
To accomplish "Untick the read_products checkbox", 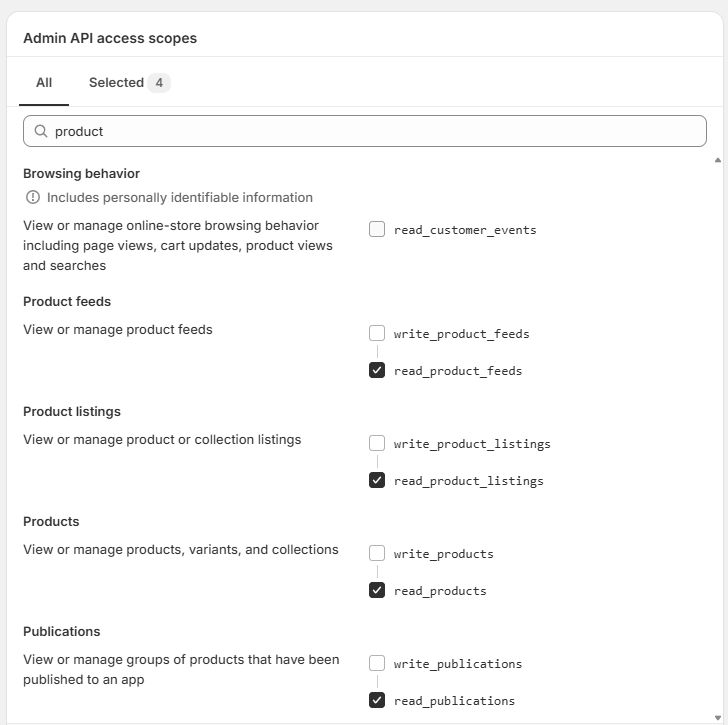I will click(x=377, y=590).
